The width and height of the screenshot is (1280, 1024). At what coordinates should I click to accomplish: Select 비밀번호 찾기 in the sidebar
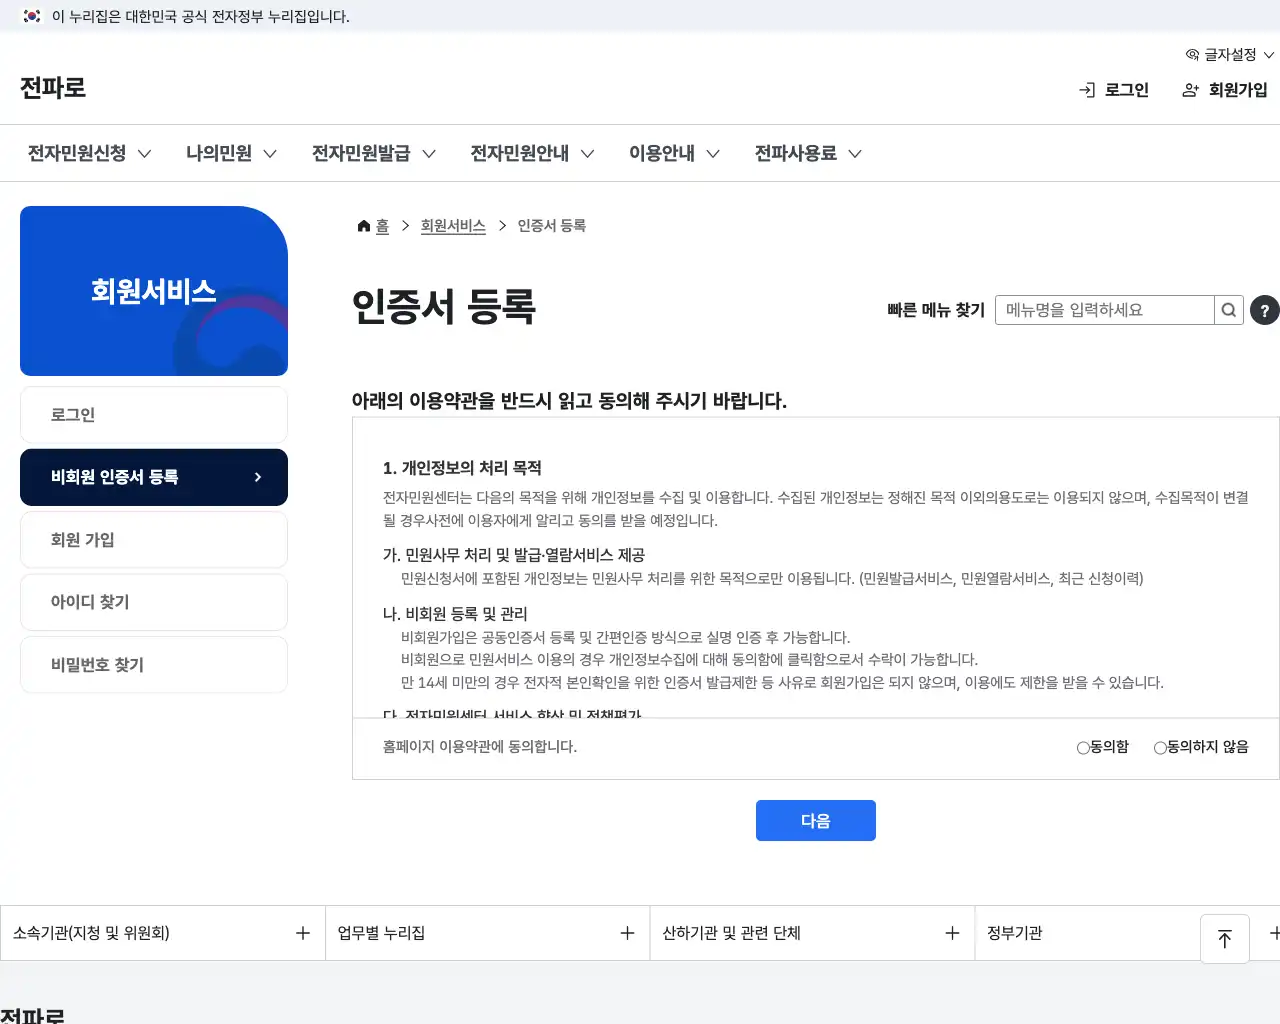coord(154,665)
